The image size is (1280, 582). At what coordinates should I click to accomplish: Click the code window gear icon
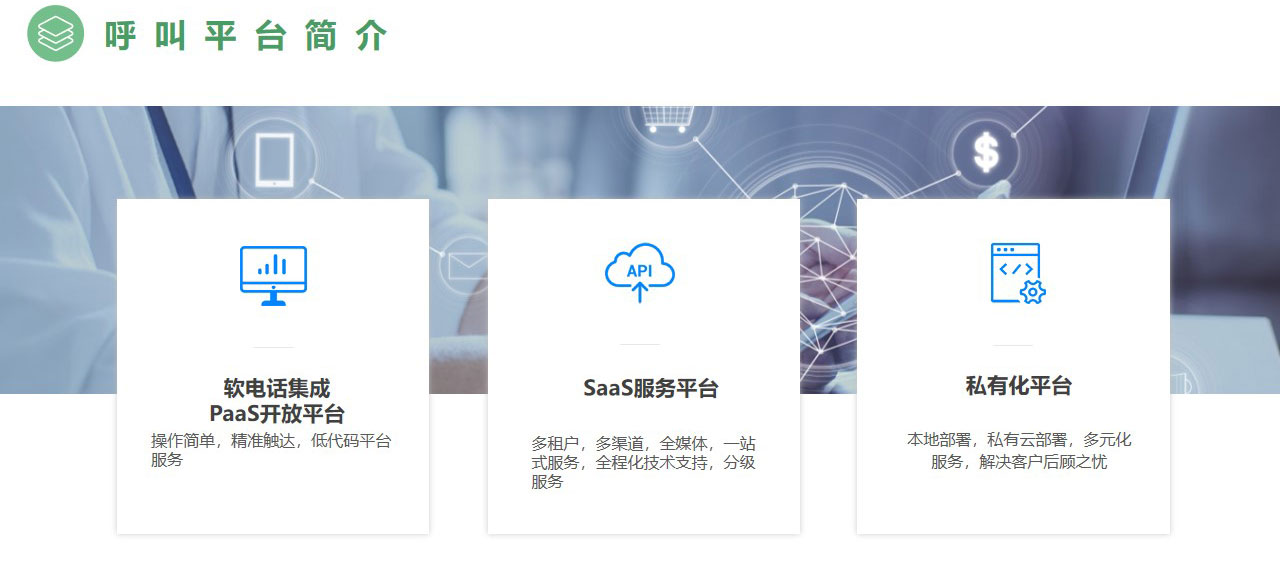pos(1016,273)
